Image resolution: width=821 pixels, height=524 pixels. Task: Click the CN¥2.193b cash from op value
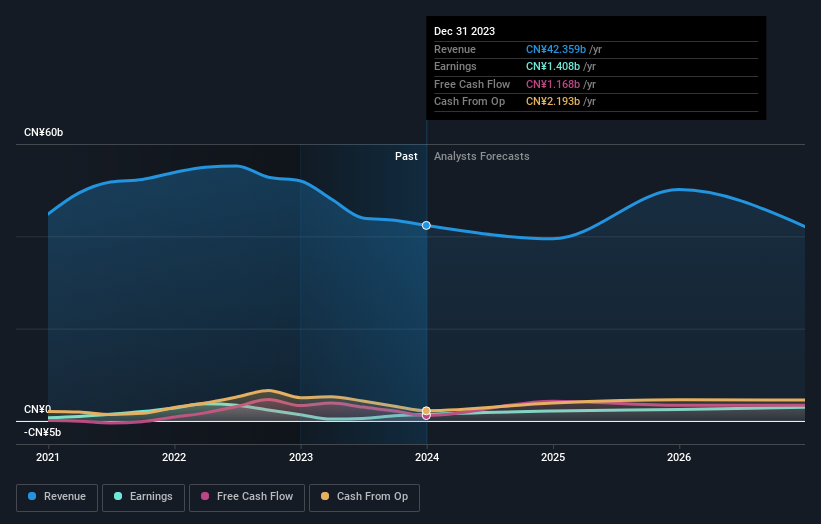(x=553, y=102)
